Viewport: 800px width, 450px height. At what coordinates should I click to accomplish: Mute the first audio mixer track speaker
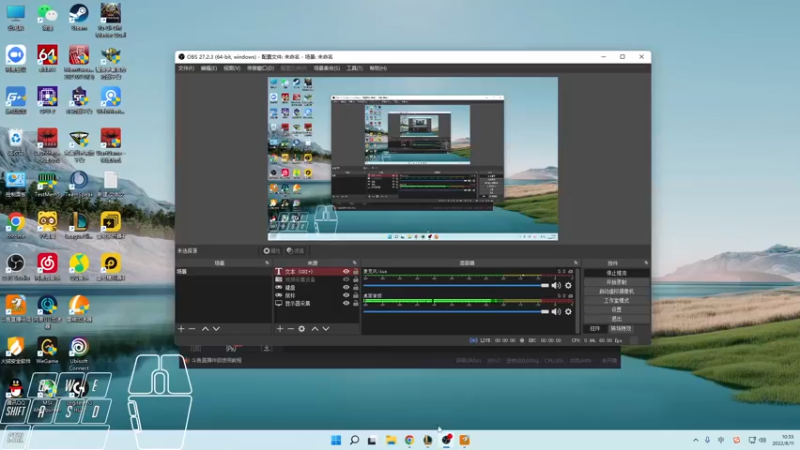pos(557,285)
